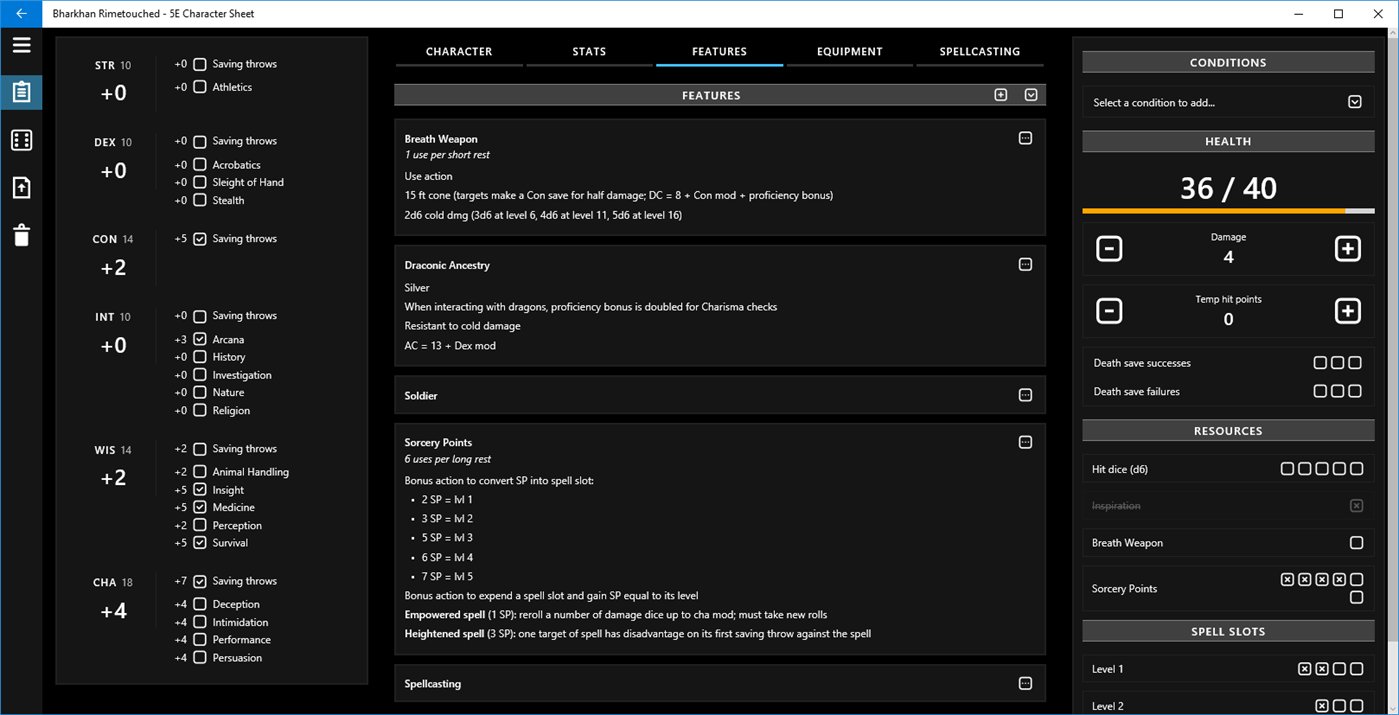The height and width of the screenshot is (715, 1399).
Task: Switch to the Spellcasting tab
Action: point(979,51)
